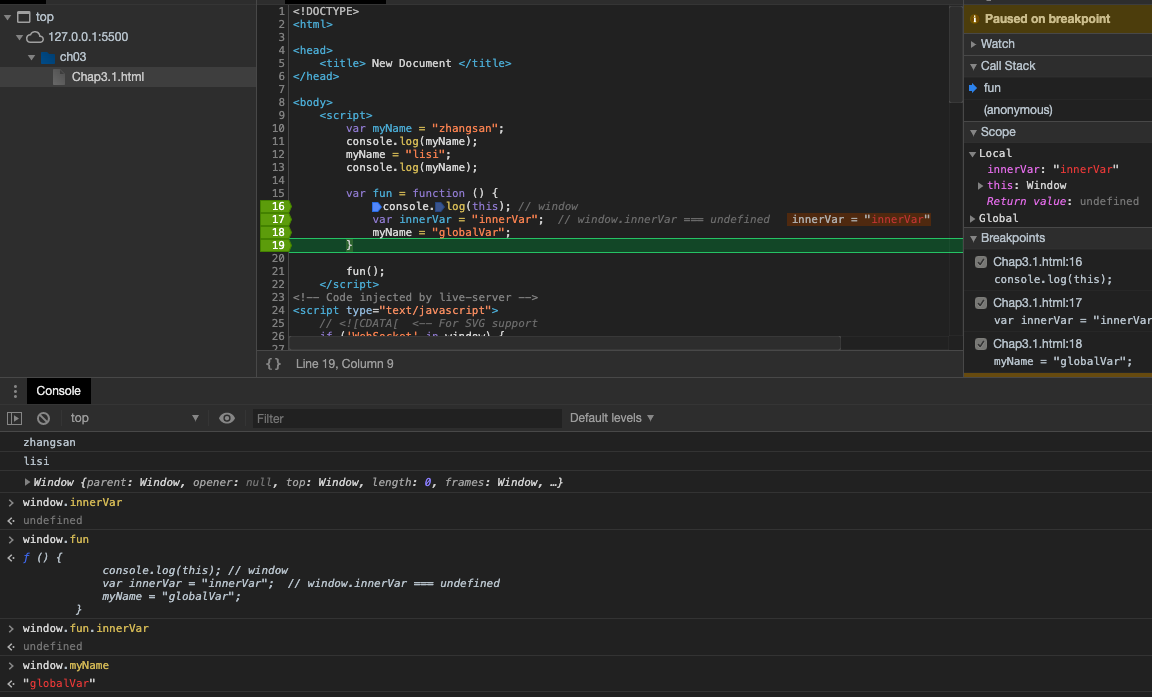Click the line 17 breakpoint marker in gutter
The image size is (1152, 697).
pos(275,219)
